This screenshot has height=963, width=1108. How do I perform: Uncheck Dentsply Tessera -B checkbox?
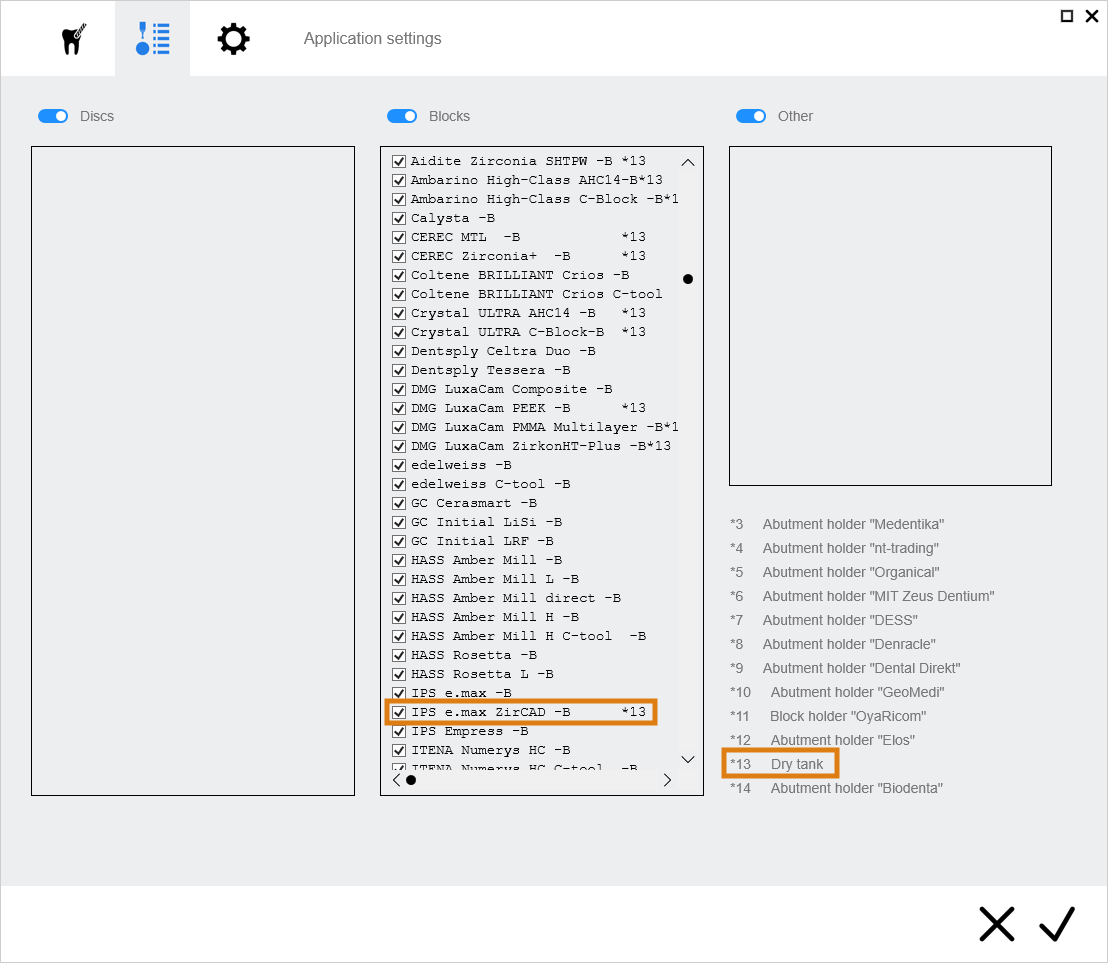[399, 370]
